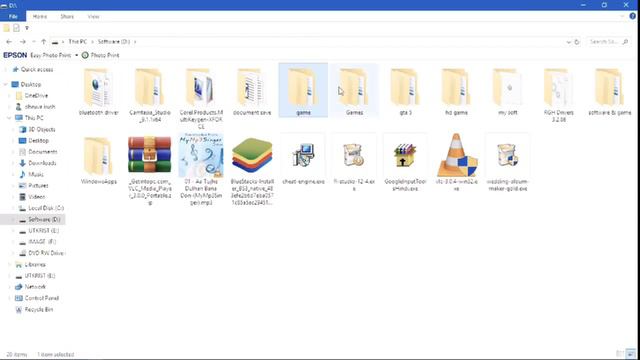Open the gta 3 folder

tap(405, 91)
